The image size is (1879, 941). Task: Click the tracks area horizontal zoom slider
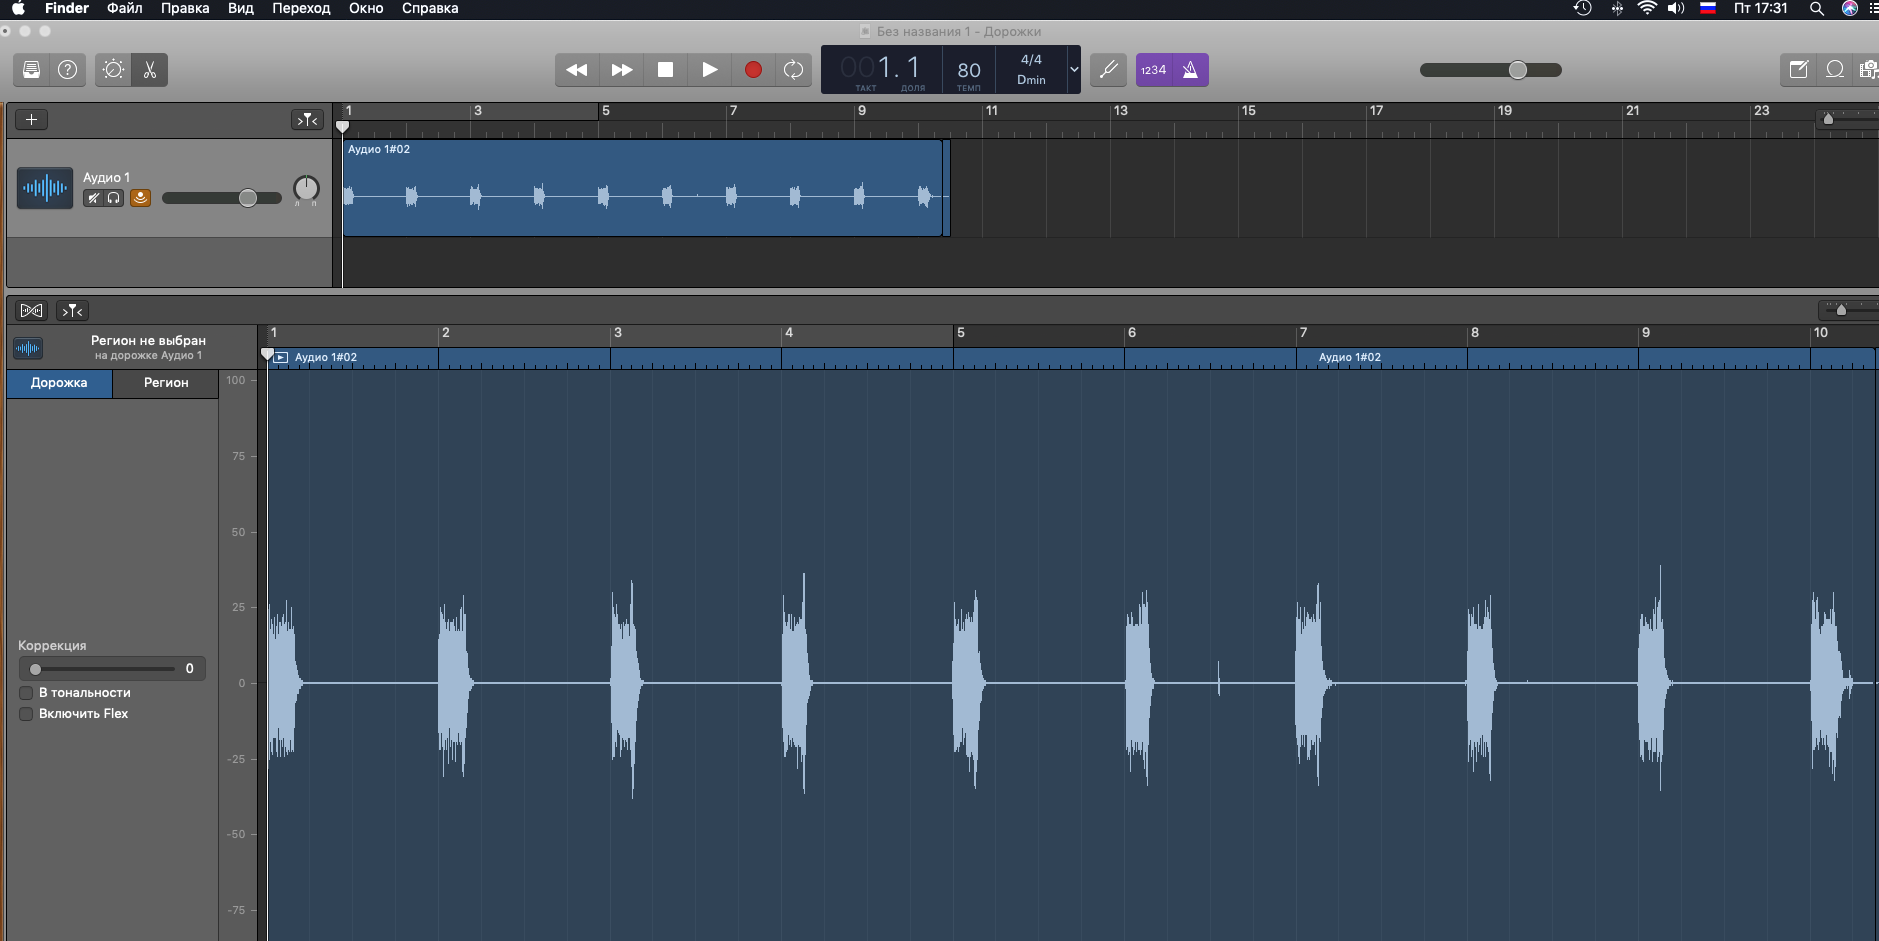click(x=1847, y=118)
